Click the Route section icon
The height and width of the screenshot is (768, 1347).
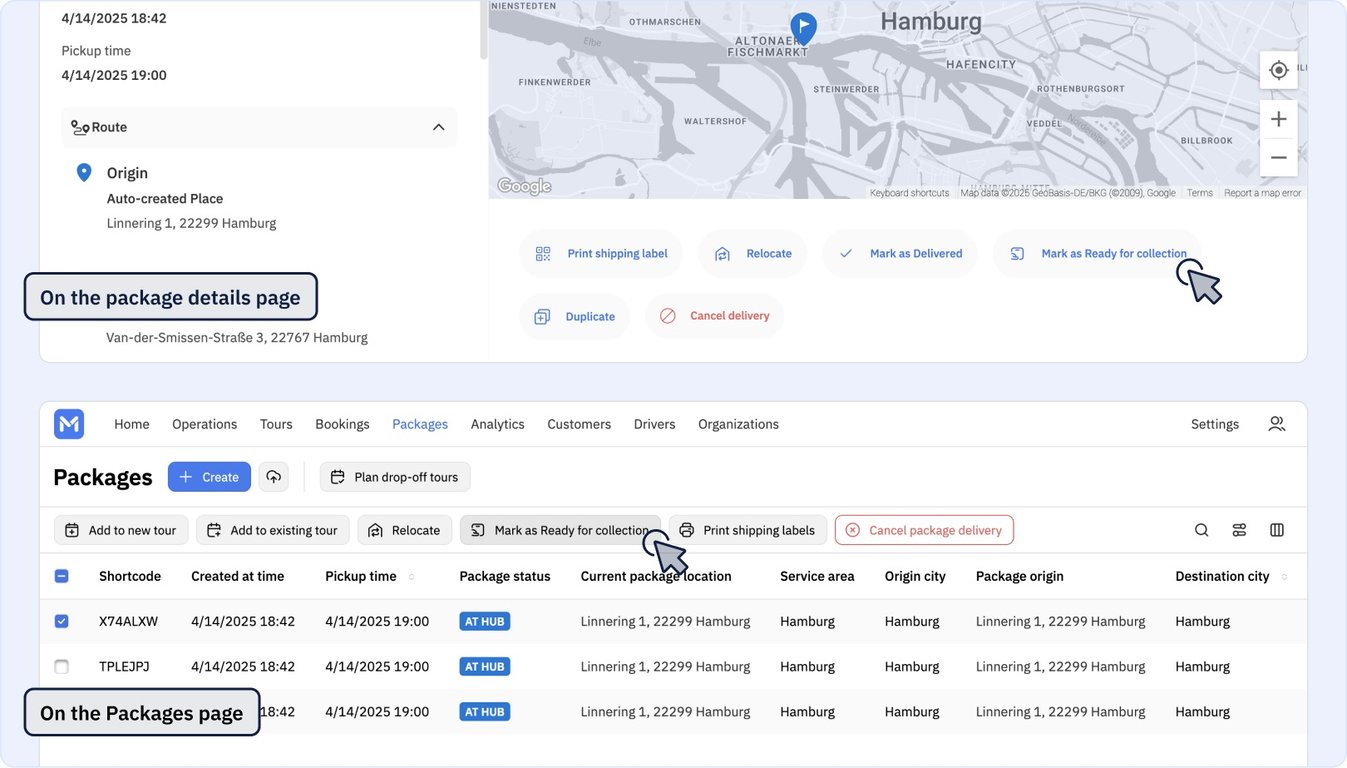click(x=80, y=127)
